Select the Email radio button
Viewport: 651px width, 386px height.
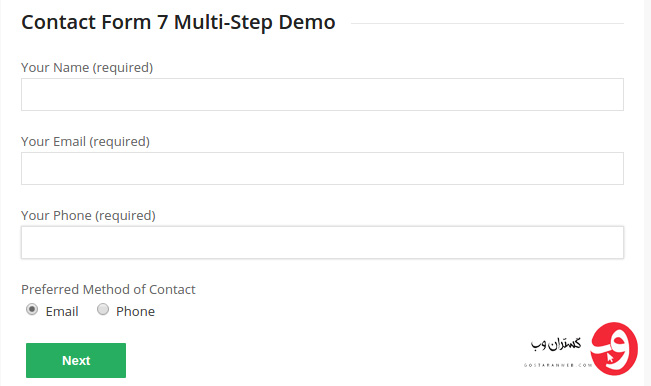pyautogui.click(x=32, y=310)
